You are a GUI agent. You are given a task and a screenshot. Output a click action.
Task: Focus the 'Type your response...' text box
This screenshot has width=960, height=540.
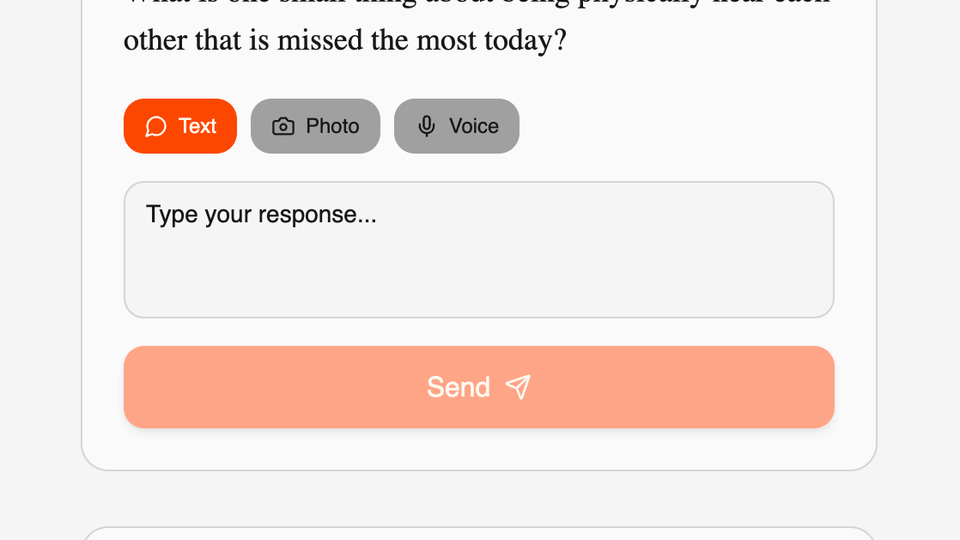478,250
